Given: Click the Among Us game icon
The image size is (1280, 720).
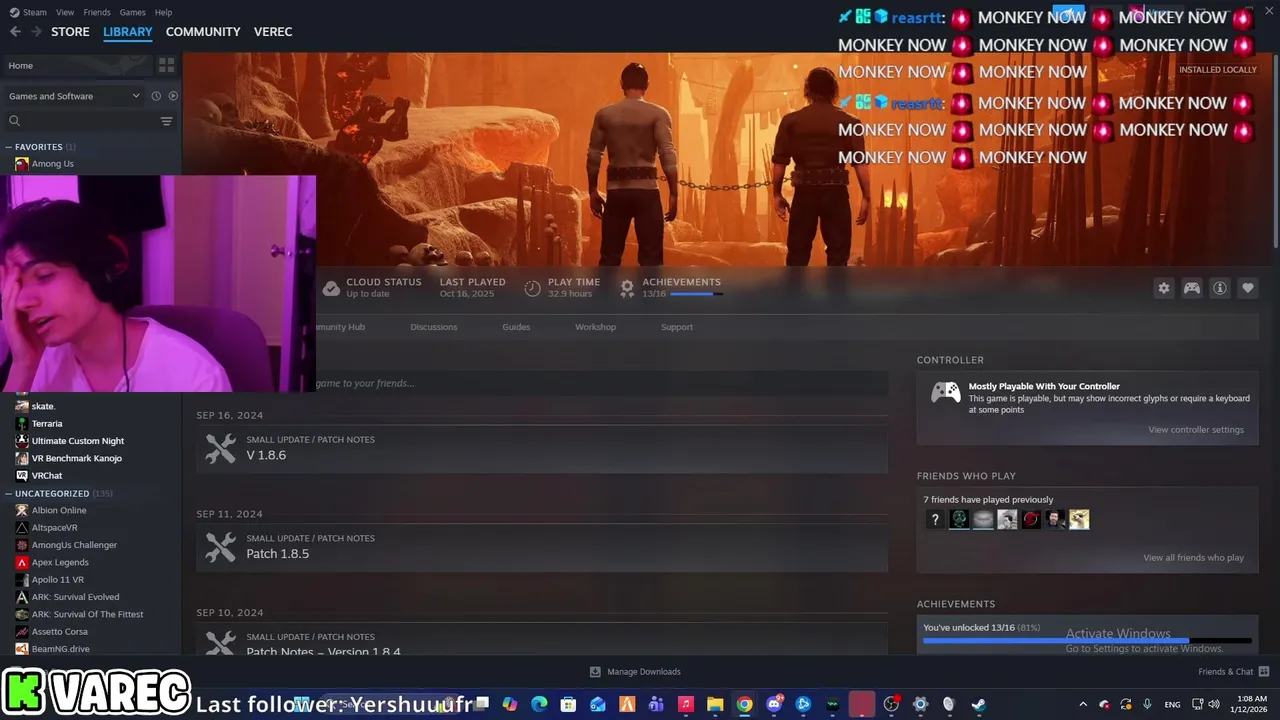Looking at the screenshot, I should (x=22, y=164).
